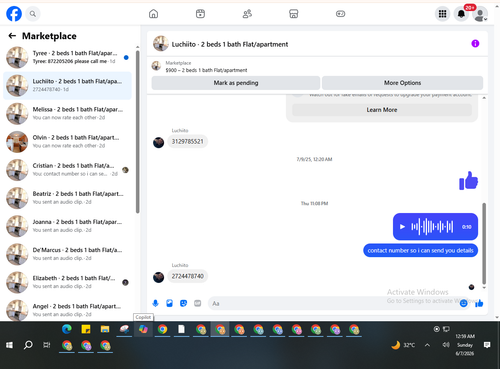
Task: Open the emoji picker in message box
Action: pyautogui.click(x=463, y=303)
